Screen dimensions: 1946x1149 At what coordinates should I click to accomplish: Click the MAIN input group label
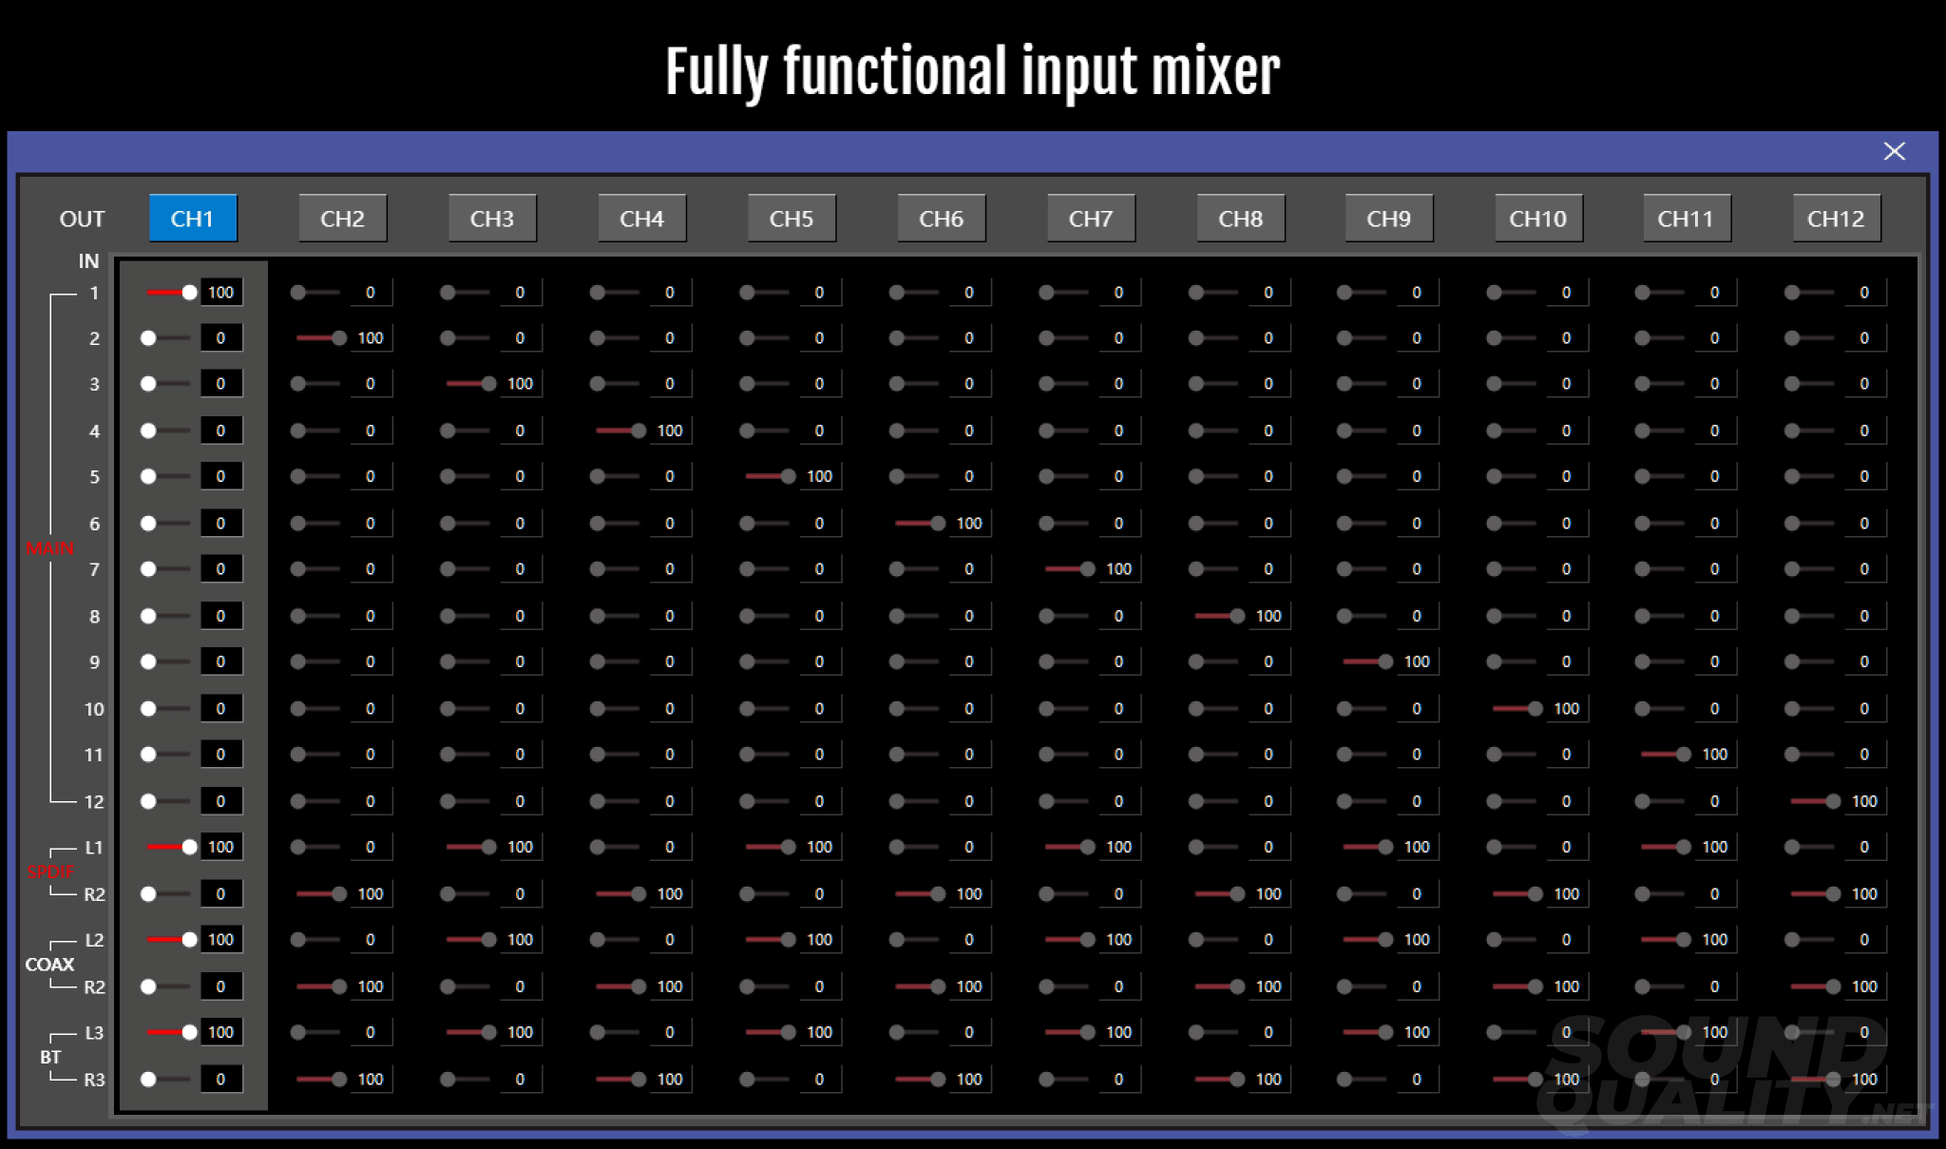(x=50, y=548)
